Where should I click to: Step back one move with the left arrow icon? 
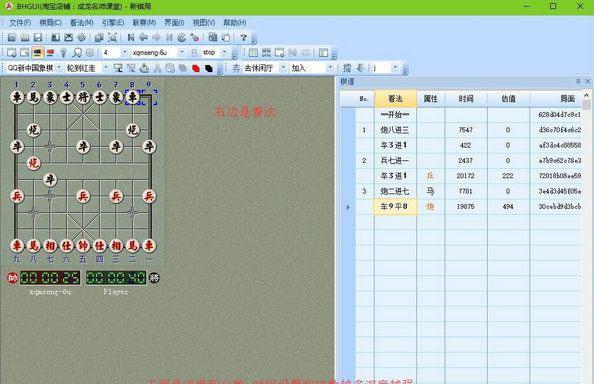(143, 37)
